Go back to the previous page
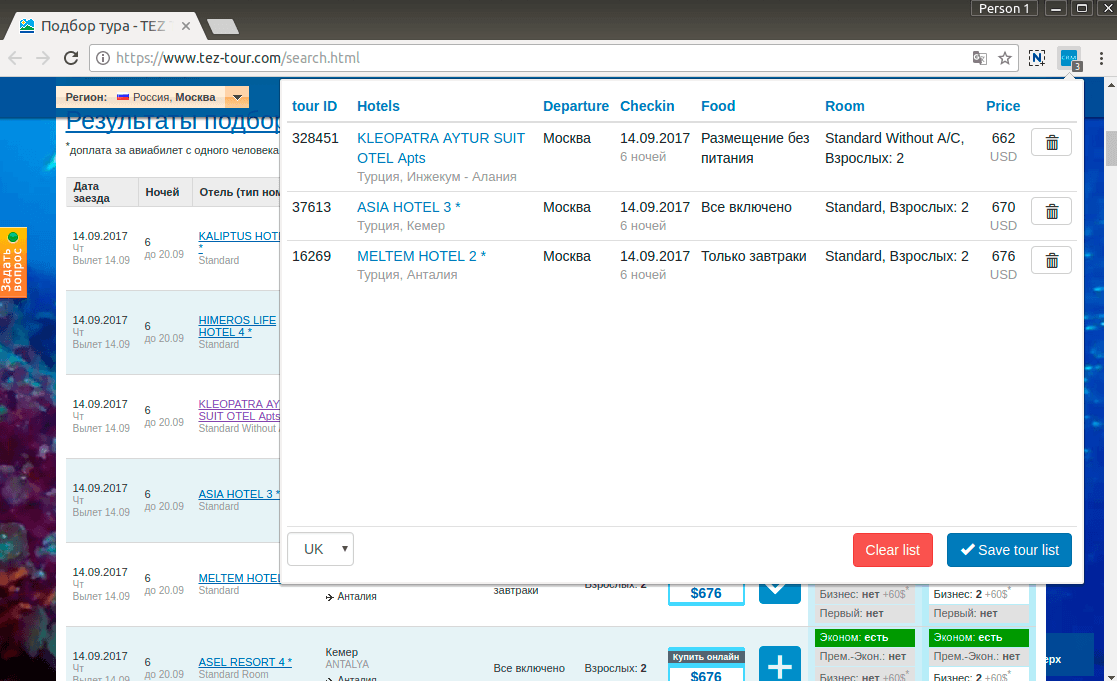The image size is (1117, 681). click(16, 58)
